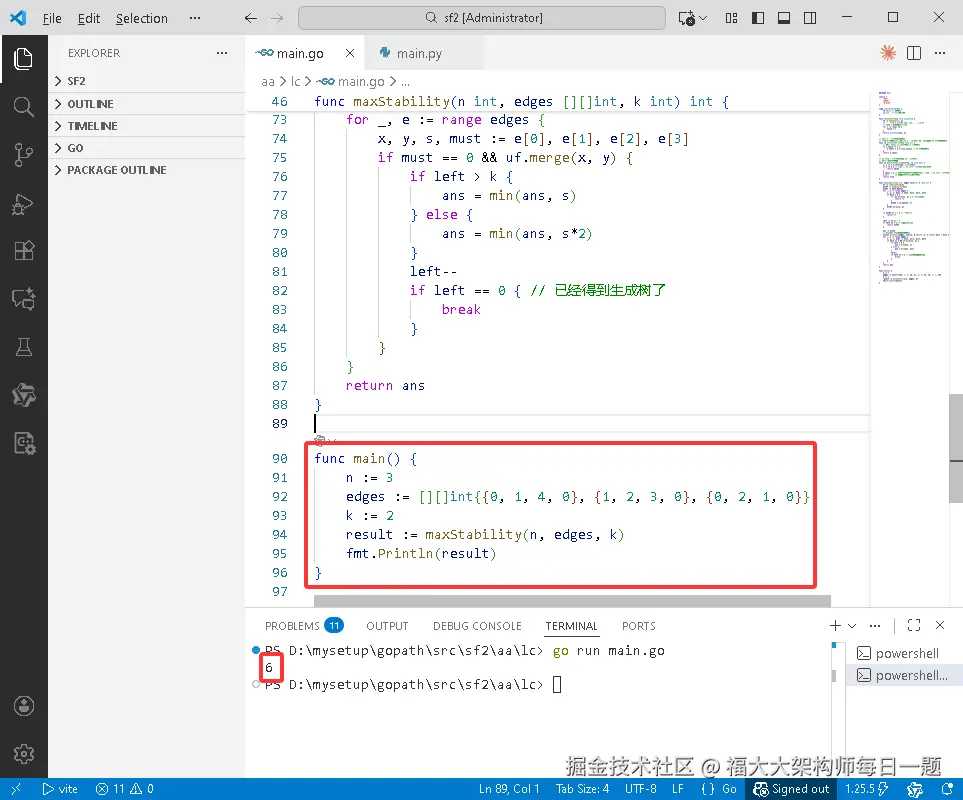The image size is (963, 800).
Task: Switch to the DEBUG CONSOLE tab
Action: coord(477,626)
